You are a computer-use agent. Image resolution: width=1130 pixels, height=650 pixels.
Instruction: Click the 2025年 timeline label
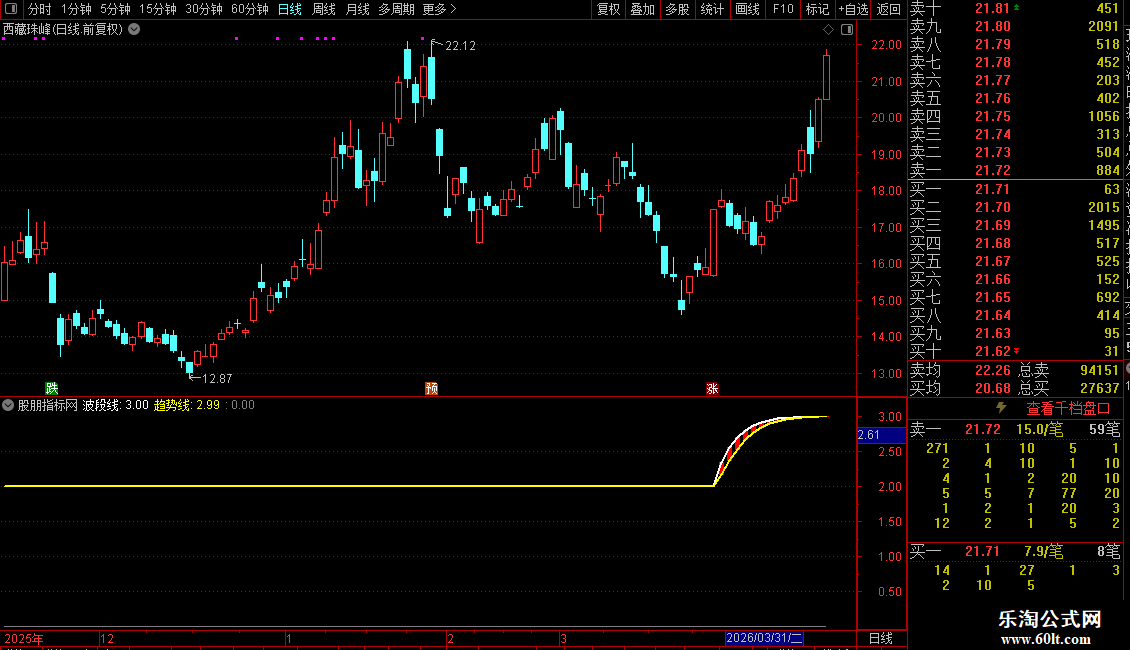tap(24, 638)
